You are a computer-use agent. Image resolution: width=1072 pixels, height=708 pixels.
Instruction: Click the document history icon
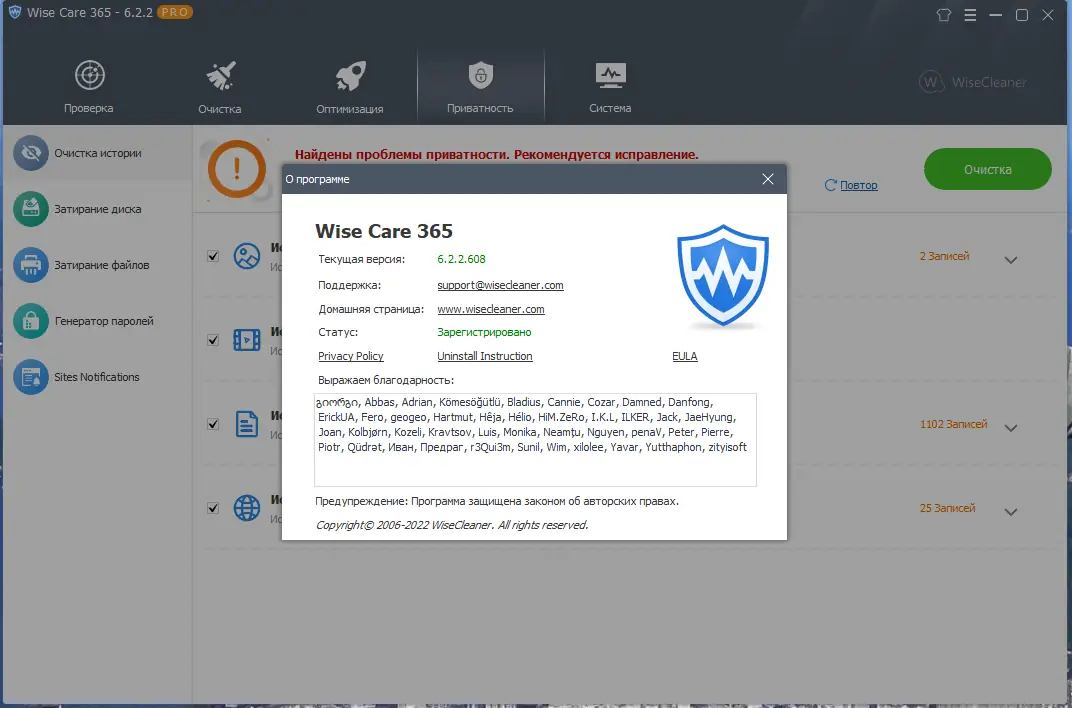247,424
